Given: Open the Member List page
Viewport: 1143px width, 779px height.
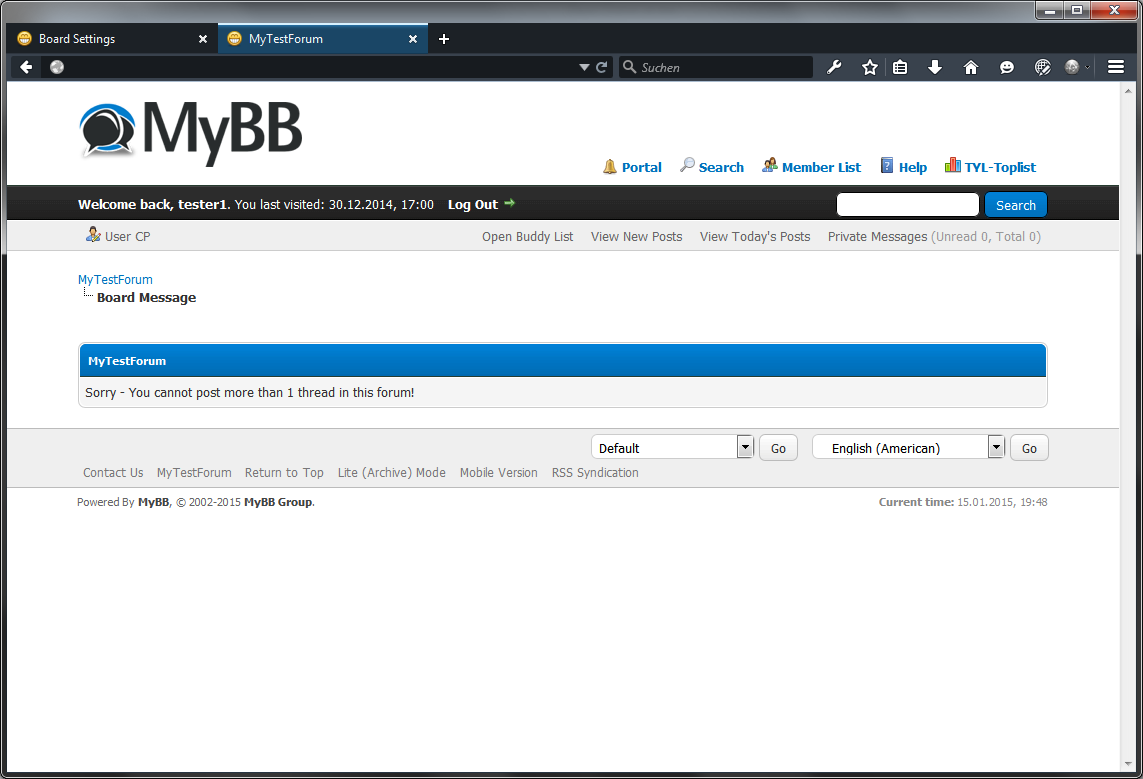Looking at the screenshot, I should [820, 167].
